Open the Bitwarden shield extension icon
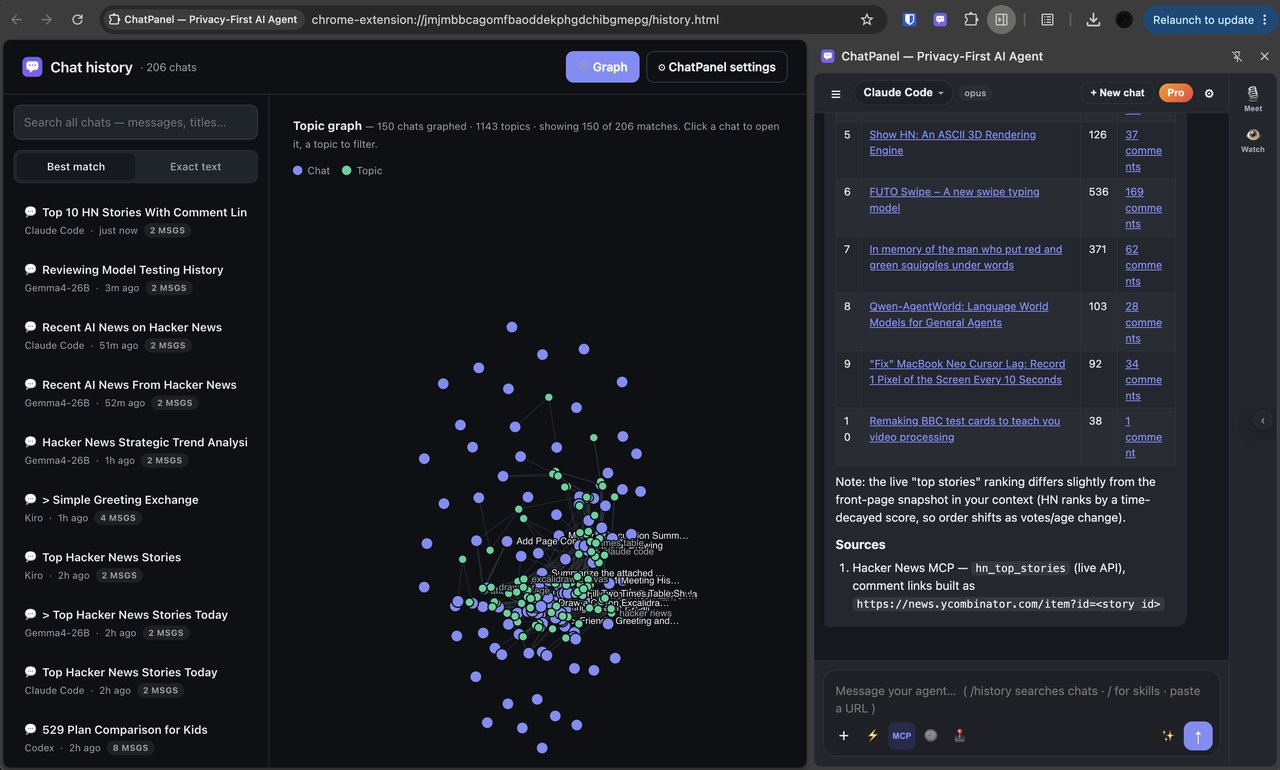1280x770 pixels. pos(909,19)
